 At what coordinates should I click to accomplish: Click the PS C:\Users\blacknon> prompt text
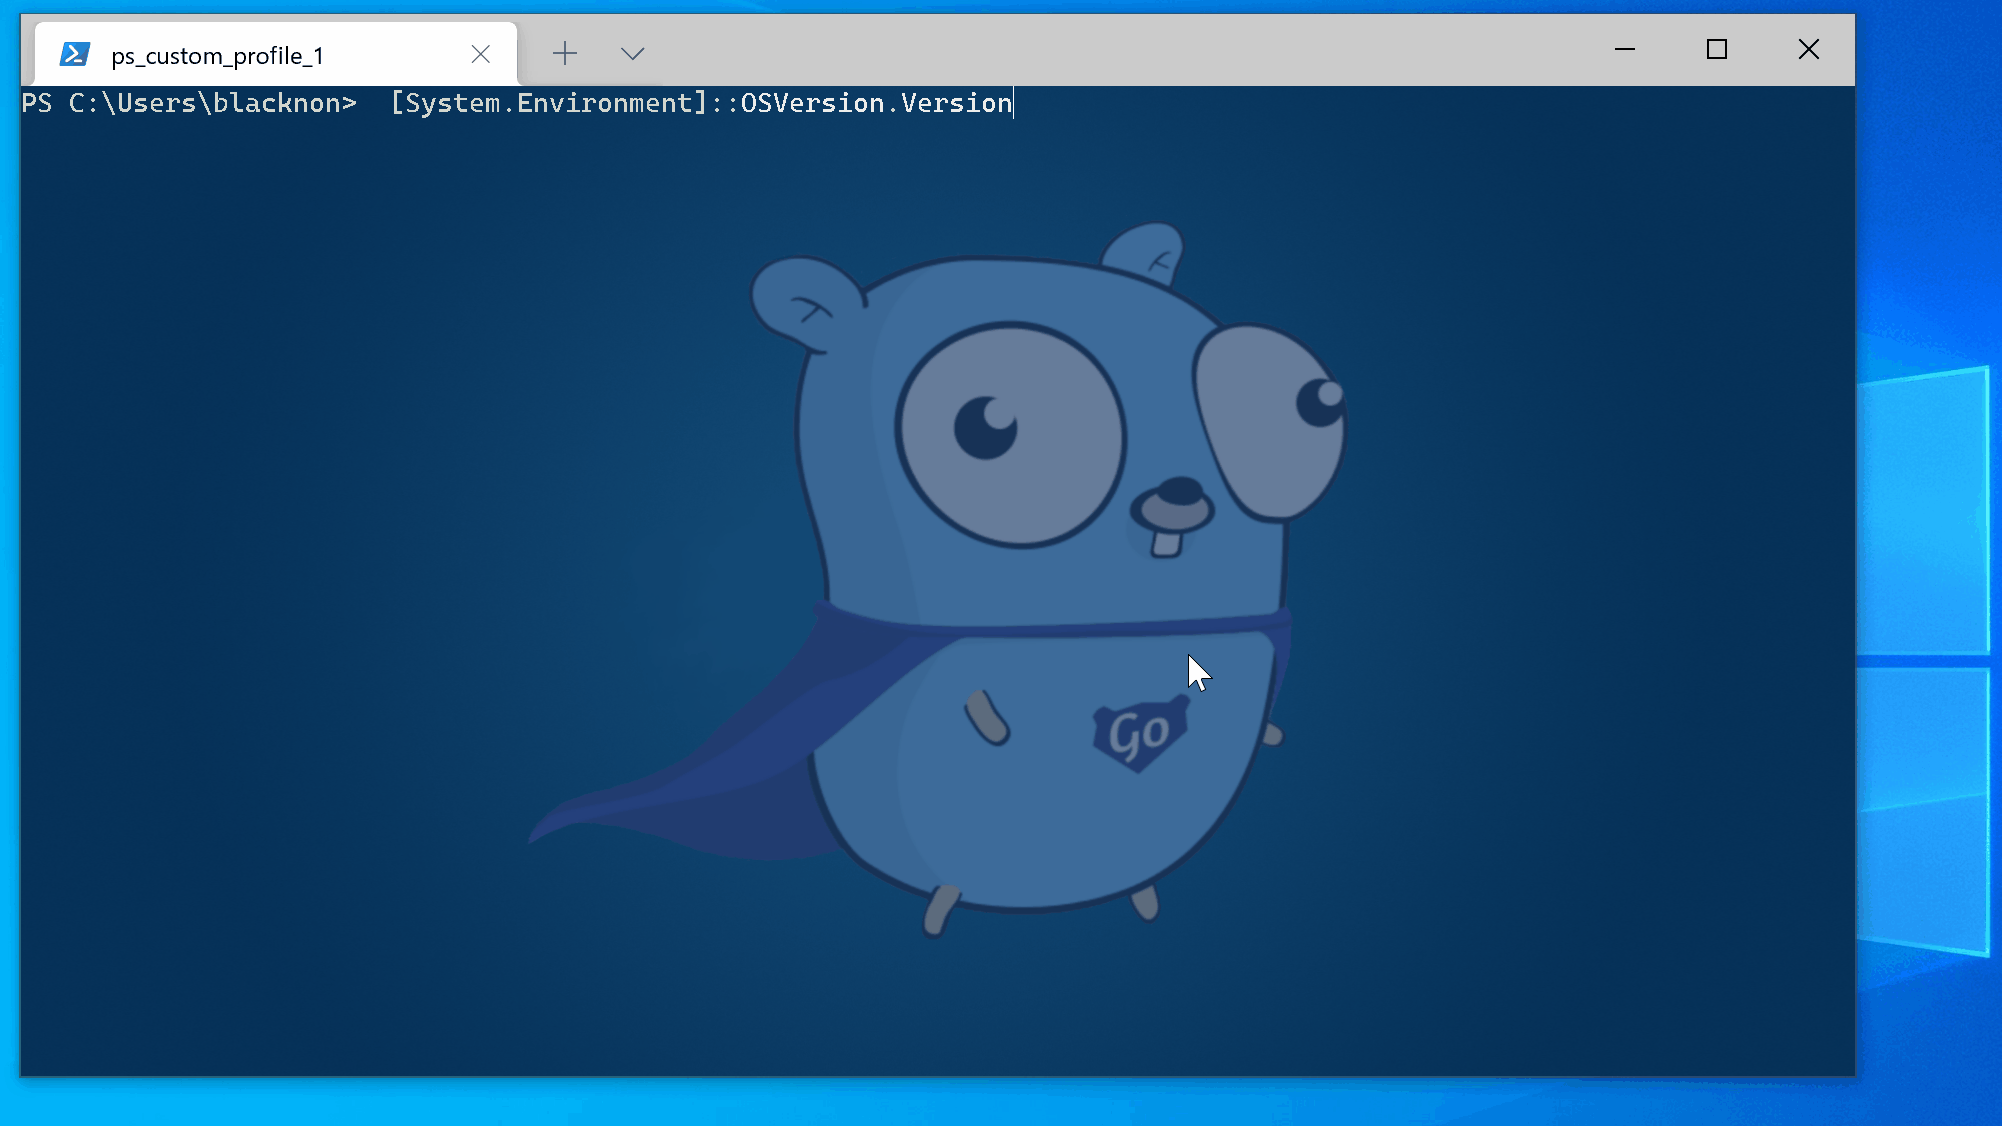coord(188,103)
